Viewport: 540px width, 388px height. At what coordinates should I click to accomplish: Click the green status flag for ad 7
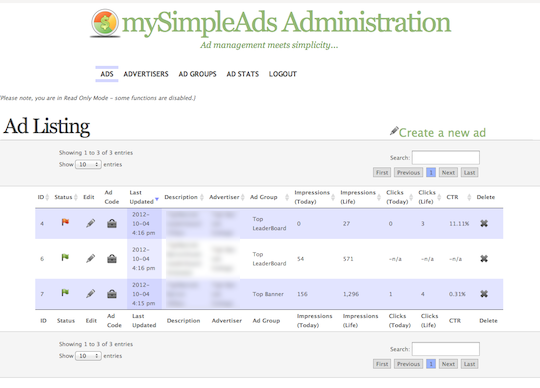(65, 293)
